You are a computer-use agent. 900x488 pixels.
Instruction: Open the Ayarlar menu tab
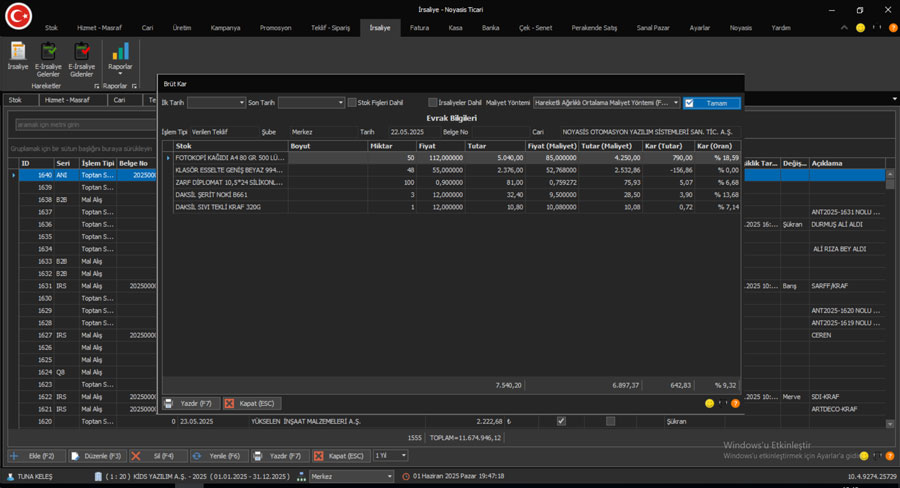700,28
